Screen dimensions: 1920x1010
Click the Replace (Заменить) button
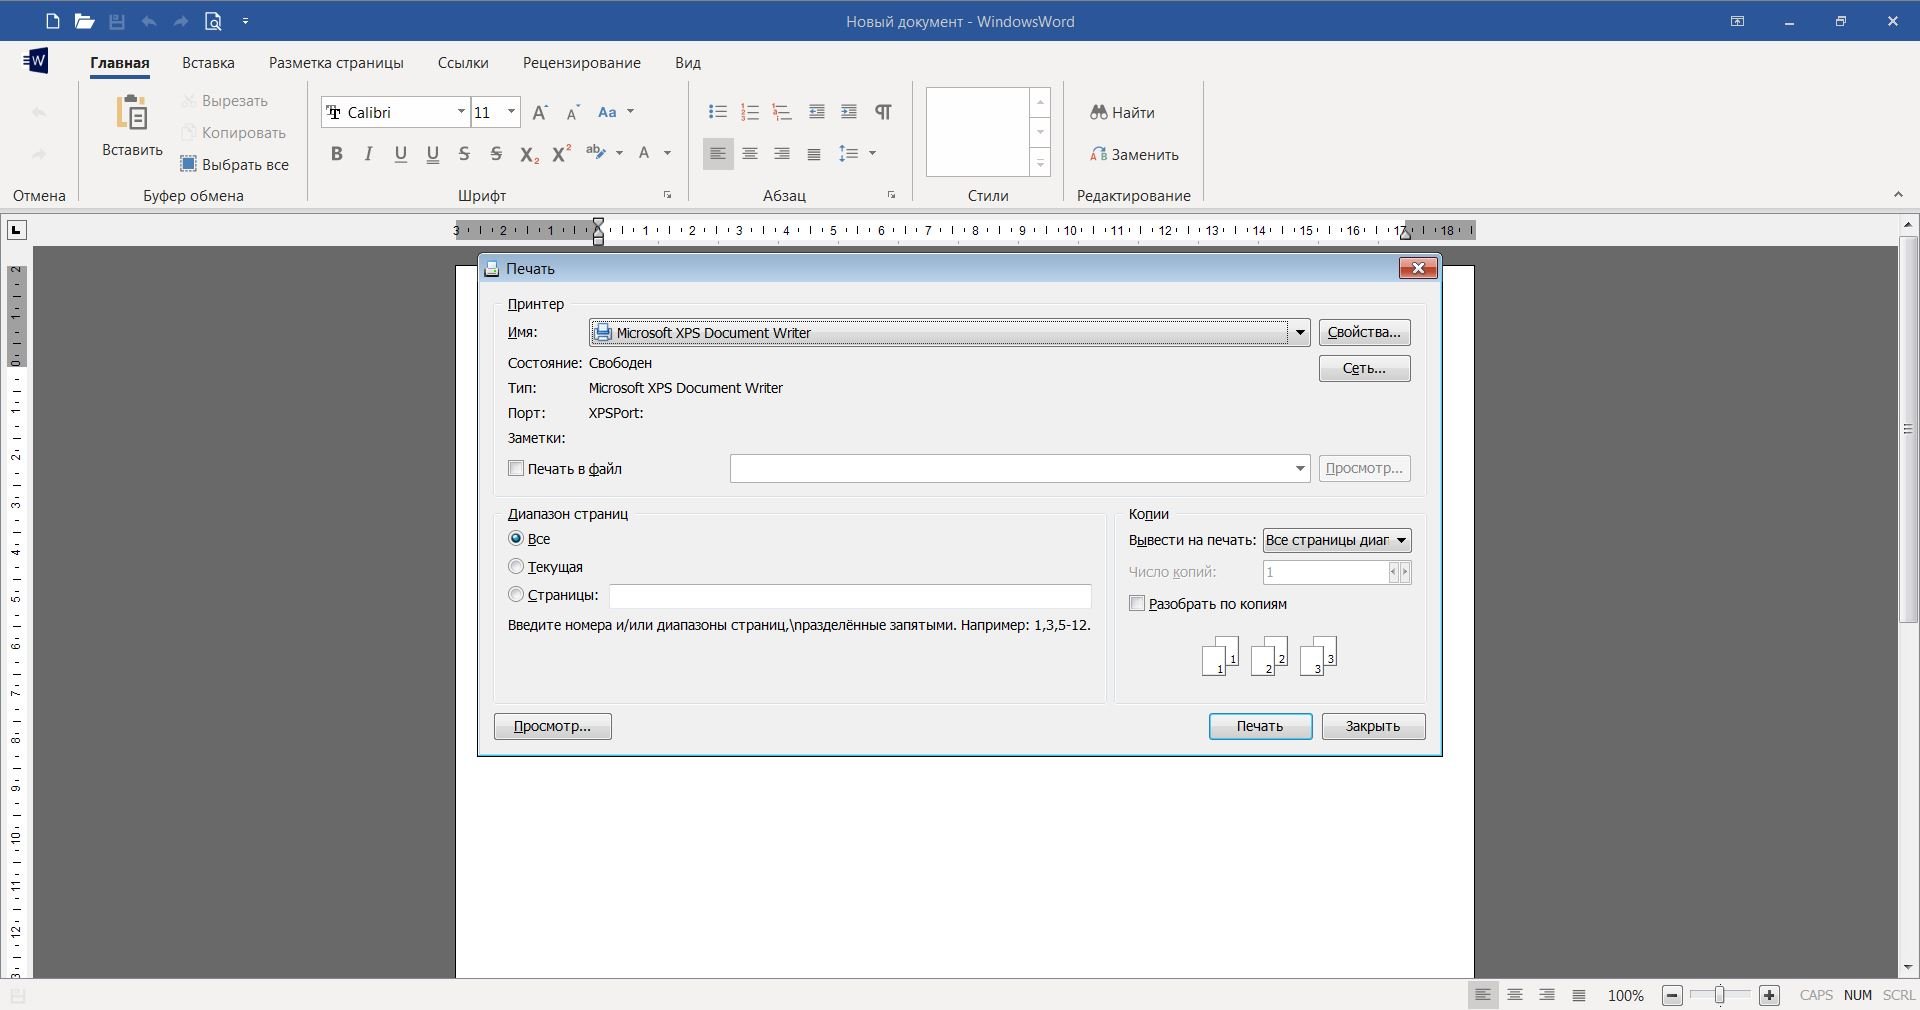(1134, 155)
